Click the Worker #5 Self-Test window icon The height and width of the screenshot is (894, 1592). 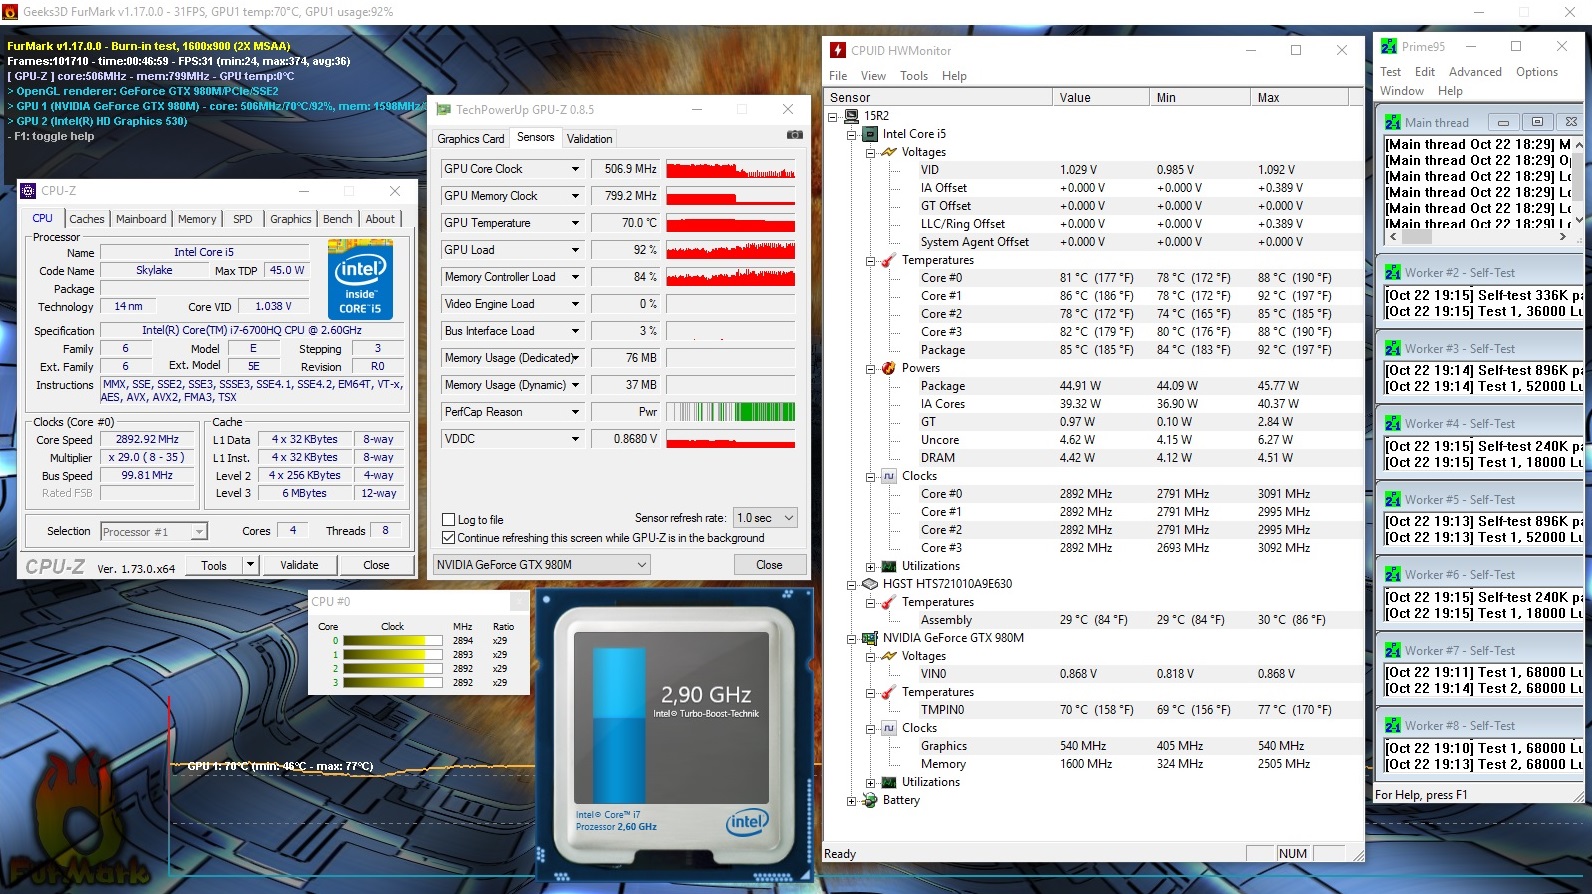click(x=1392, y=499)
